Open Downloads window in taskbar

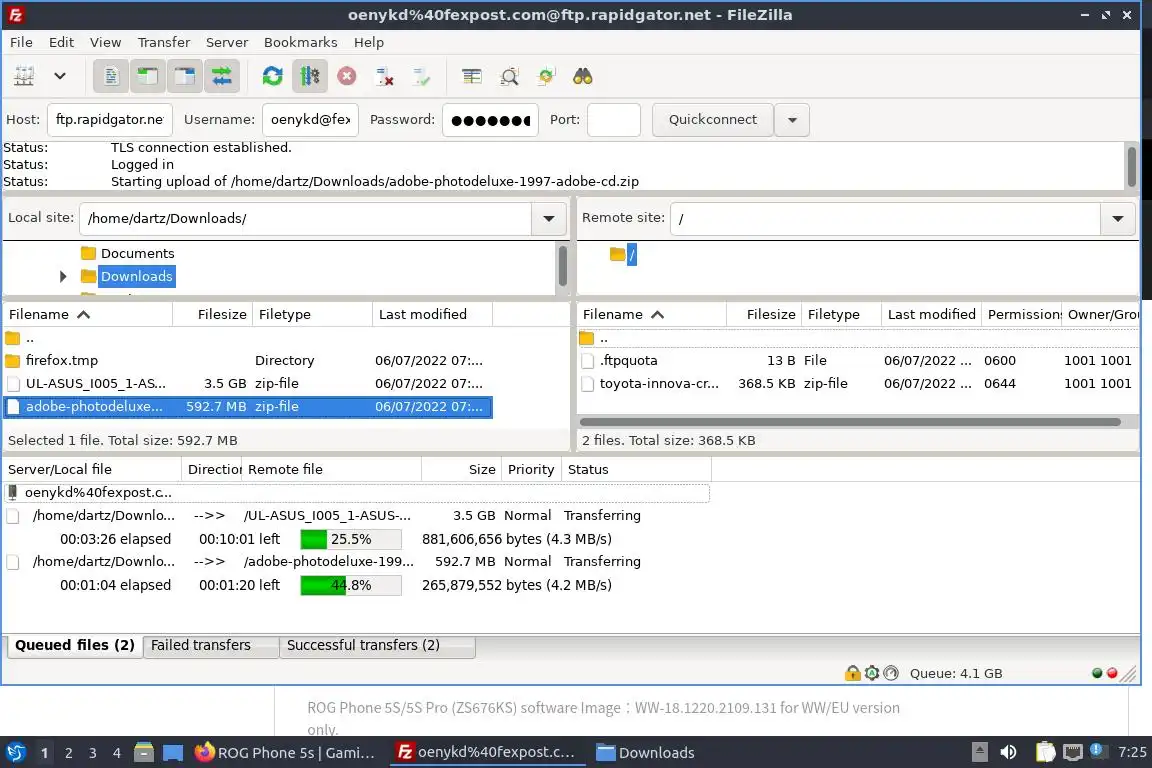(x=646, y=753)
